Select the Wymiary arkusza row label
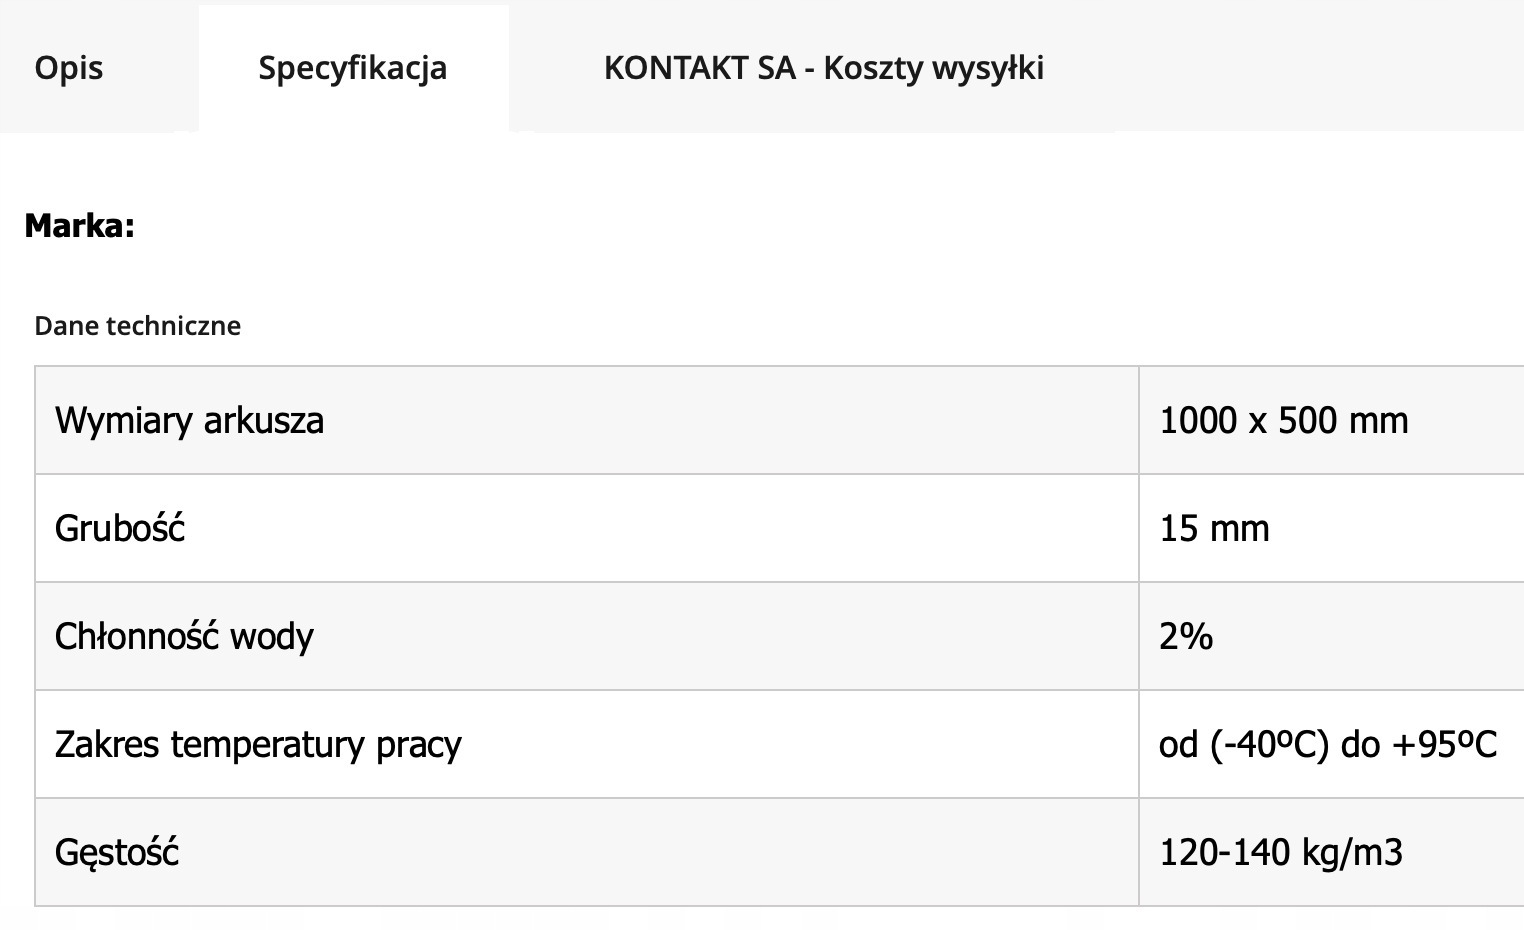1524x930 pixels. (190, 421)
